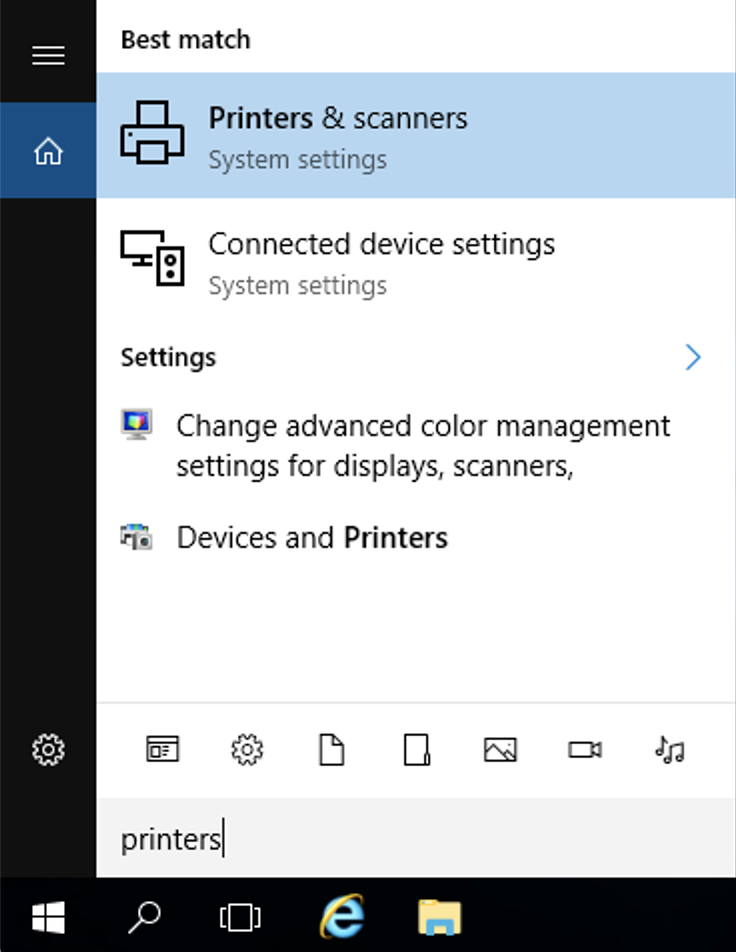Screen dimensions: 736x952
Task: Open Printers & scanners best match
Action: point(416,135)
